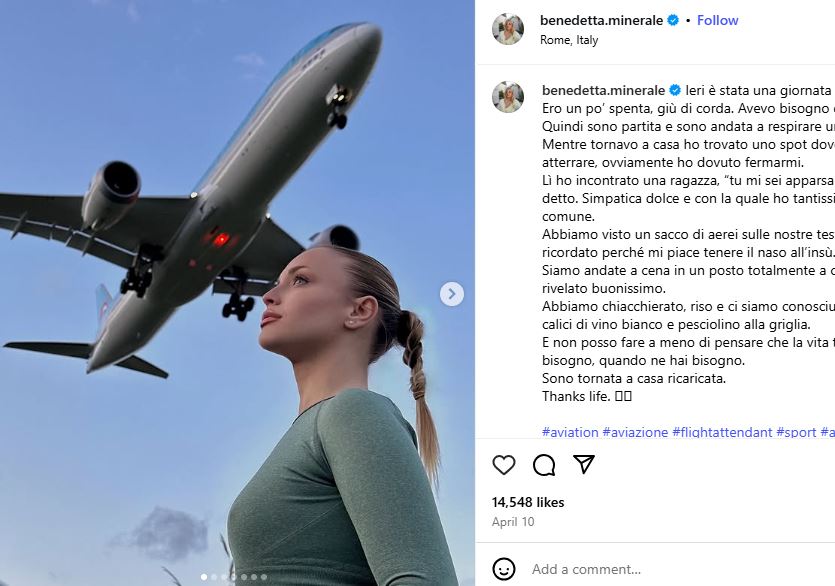Click the verified badge beside the header username

(673, 20)
